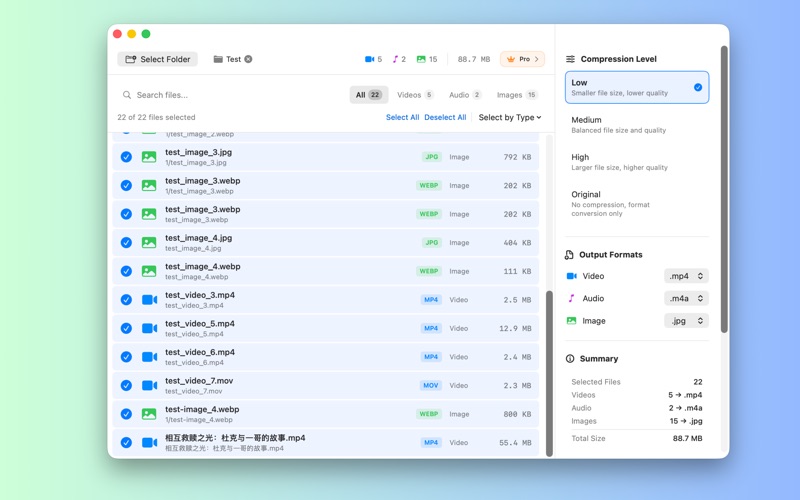
Task: Switch to the Videos filter tab
Action: (414, 95)
